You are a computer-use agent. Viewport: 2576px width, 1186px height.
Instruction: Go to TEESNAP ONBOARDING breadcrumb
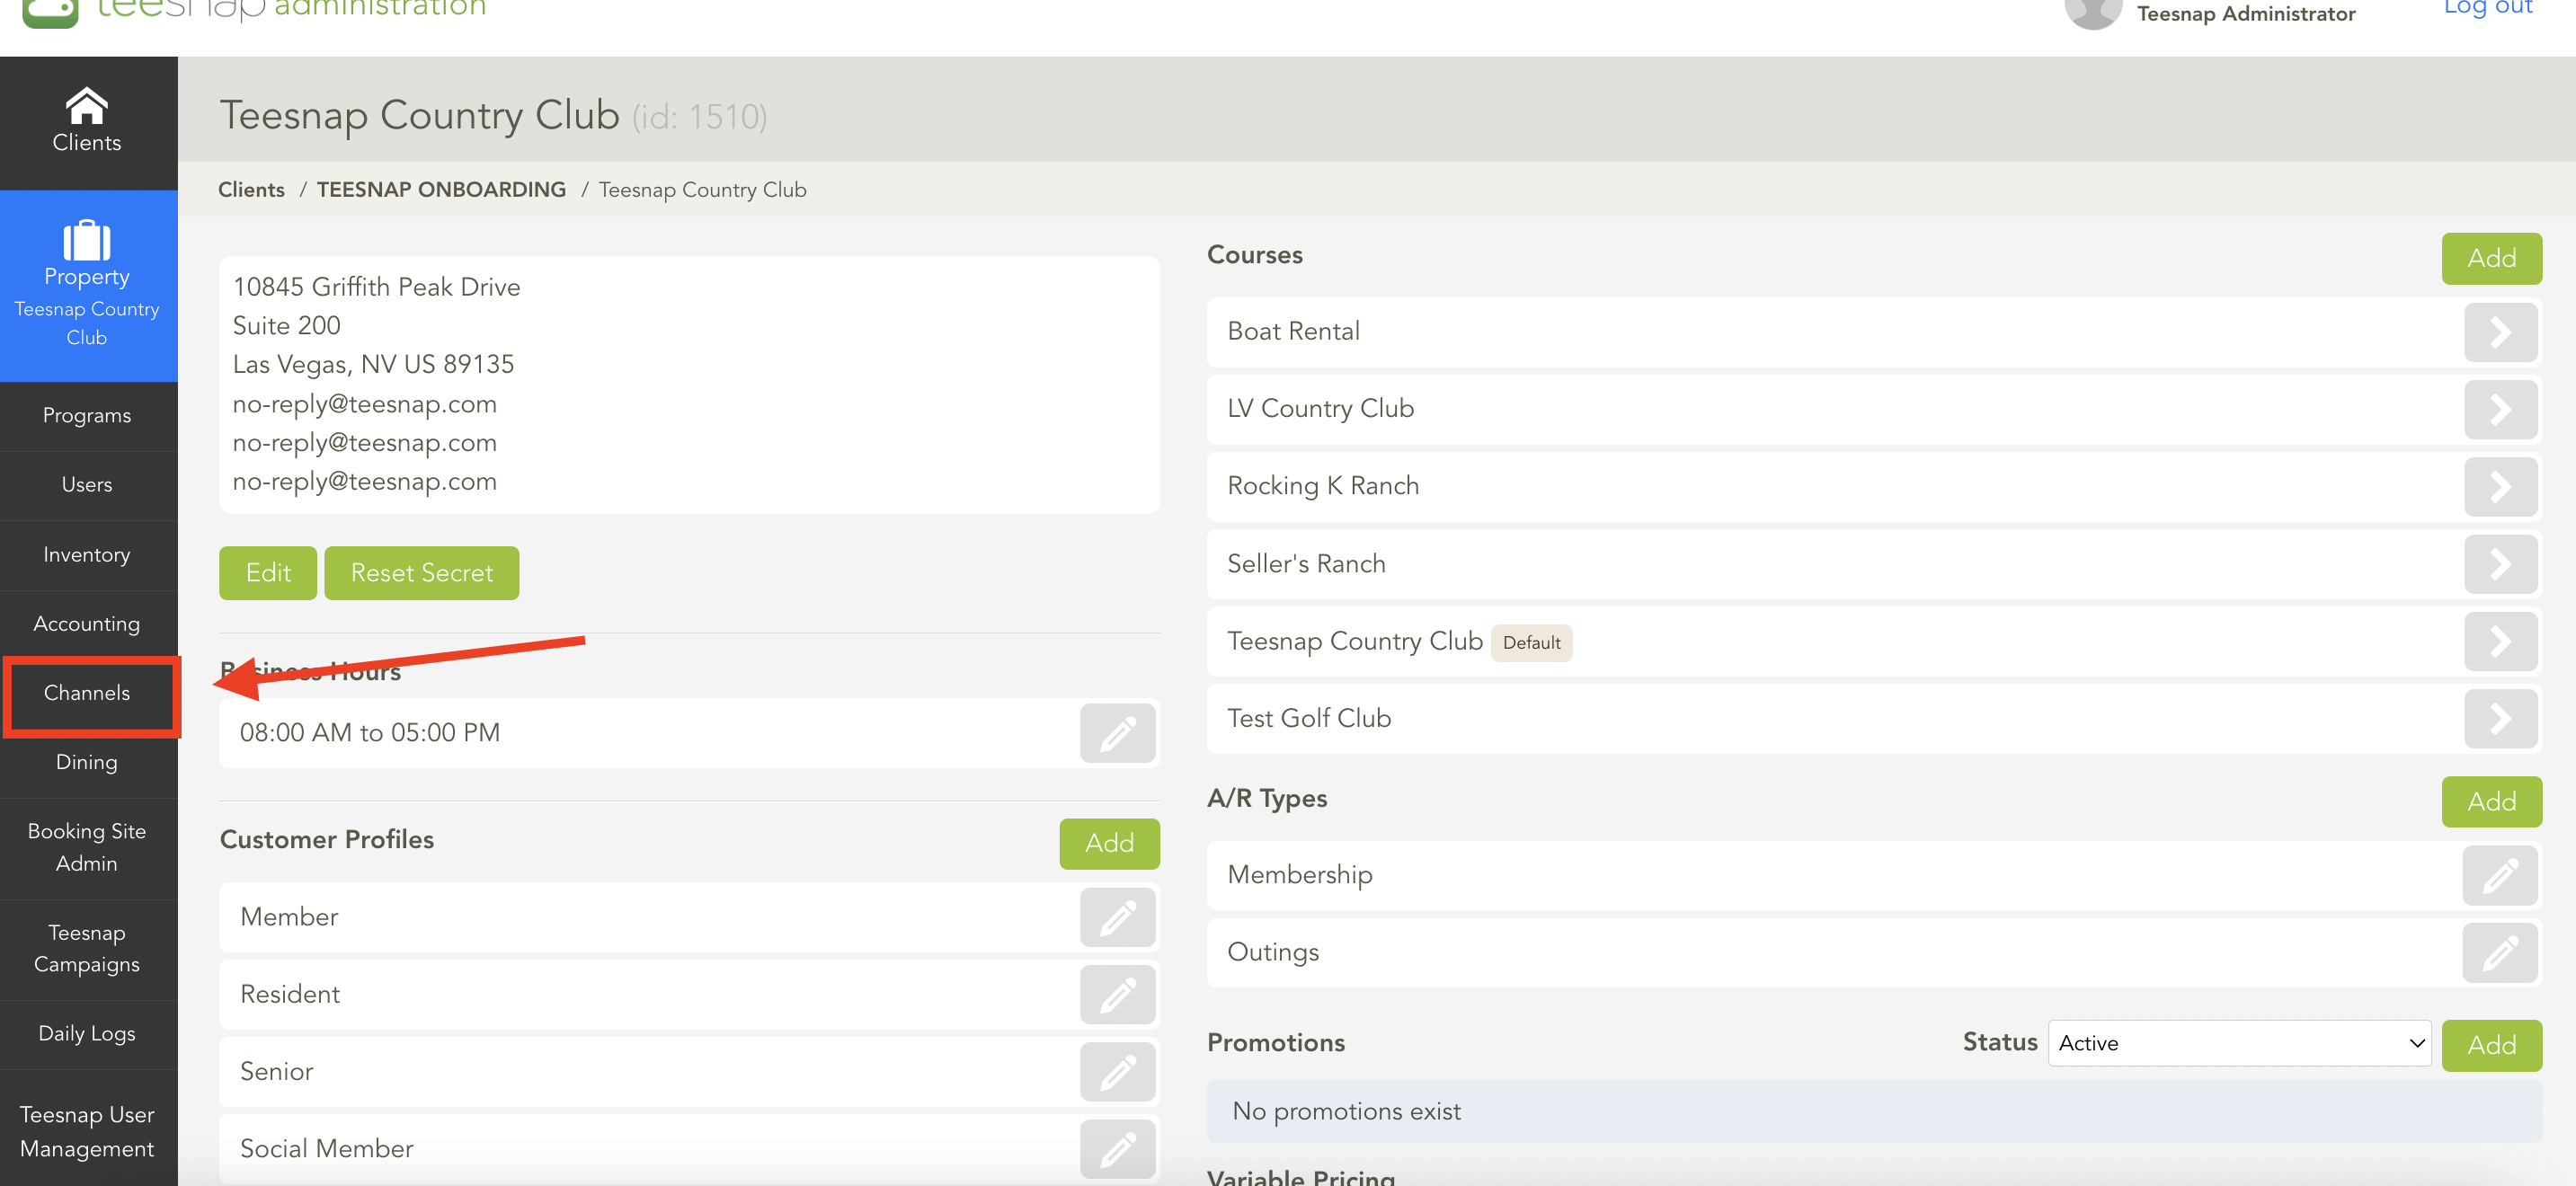click(x=441, y=190)
